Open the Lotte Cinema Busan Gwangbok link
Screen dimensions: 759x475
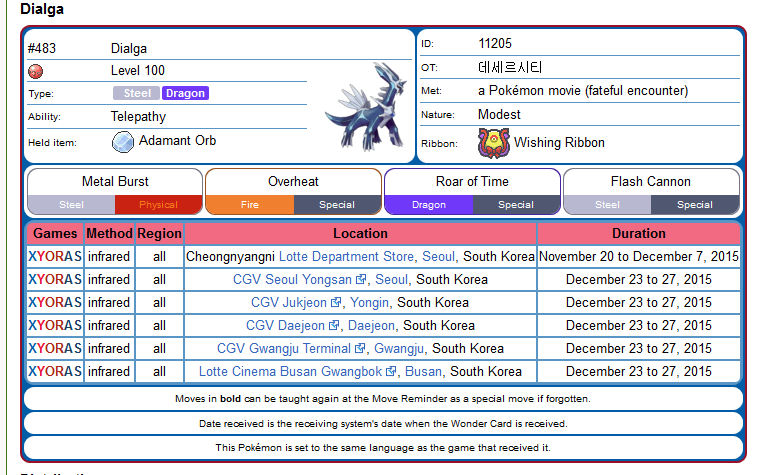(290, 371)
